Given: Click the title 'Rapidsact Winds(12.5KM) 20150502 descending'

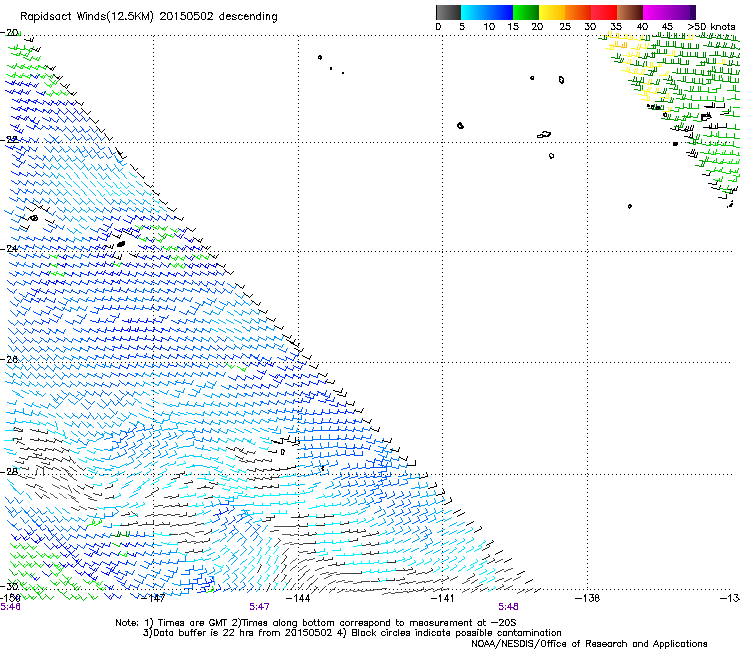Looking at the screenshot, I should point(149,17).
